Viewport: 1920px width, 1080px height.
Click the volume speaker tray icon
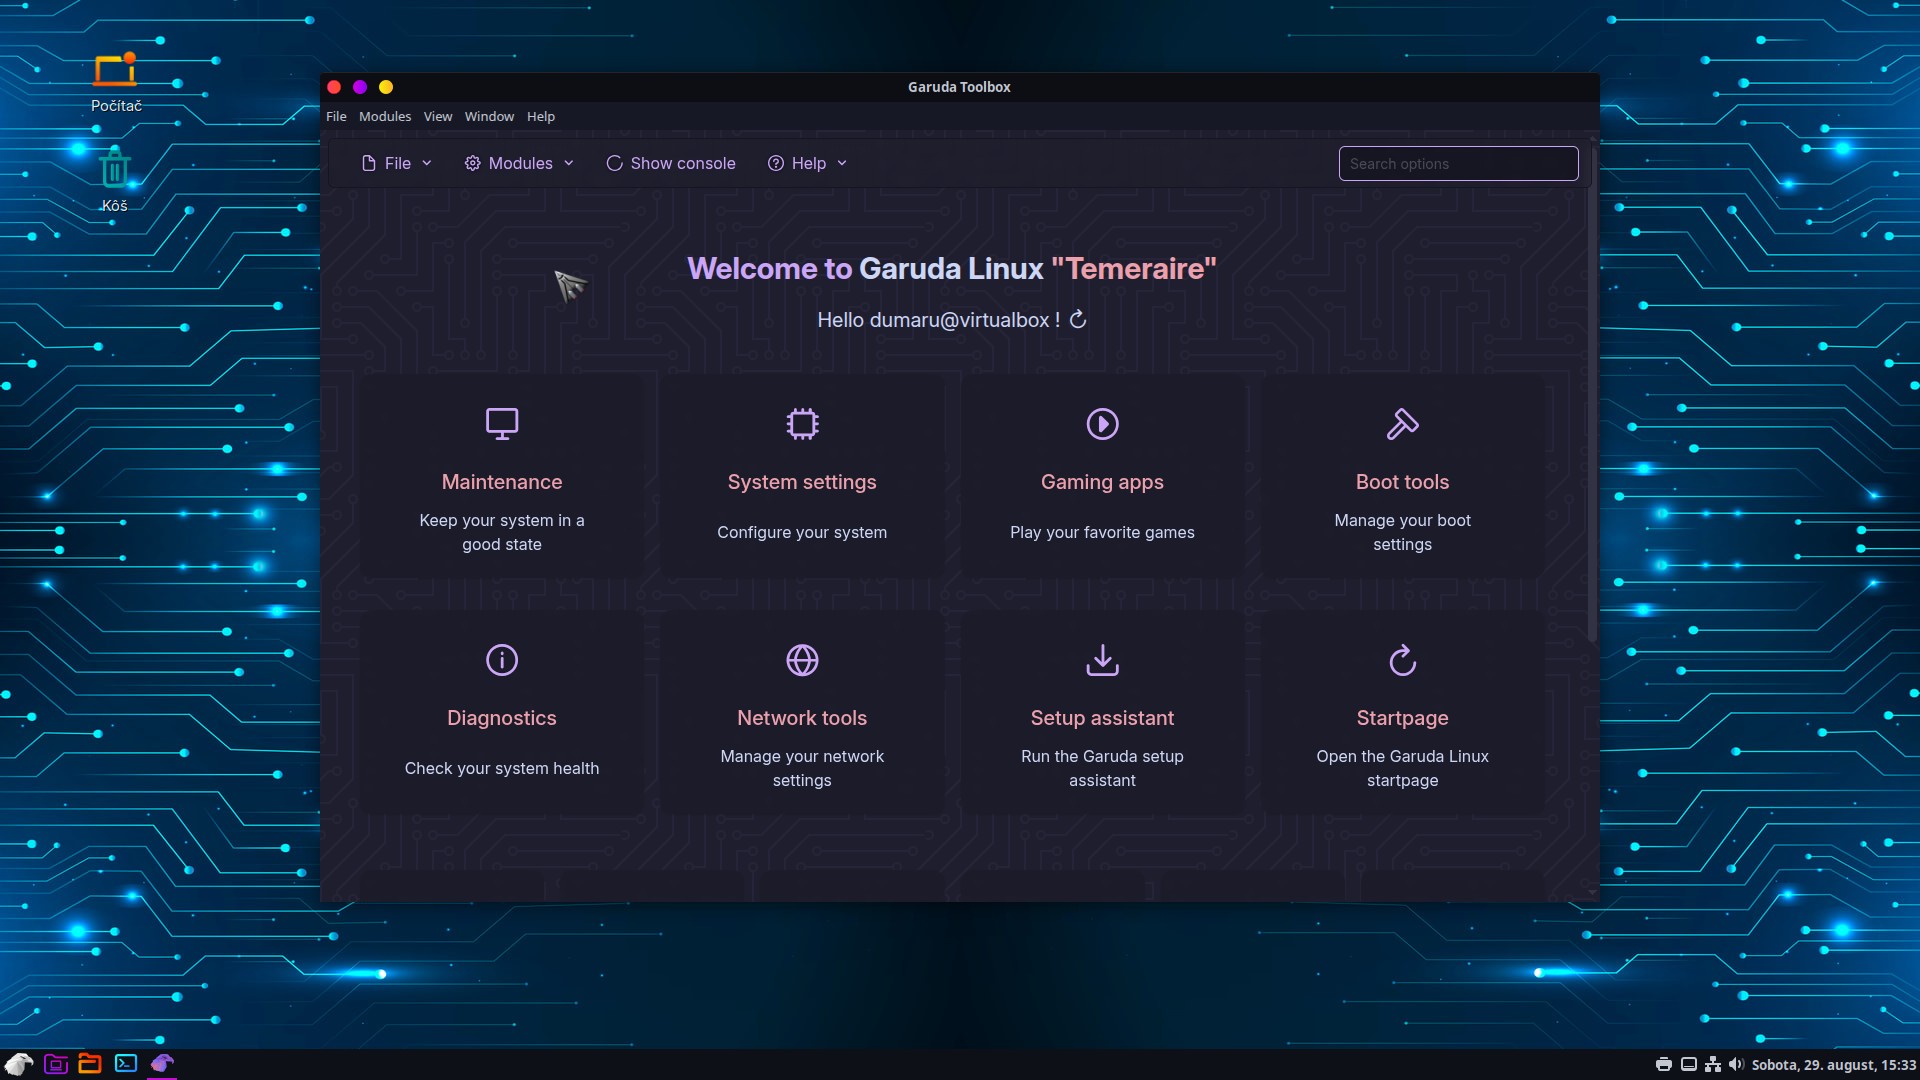[x=1736, y=1065]
